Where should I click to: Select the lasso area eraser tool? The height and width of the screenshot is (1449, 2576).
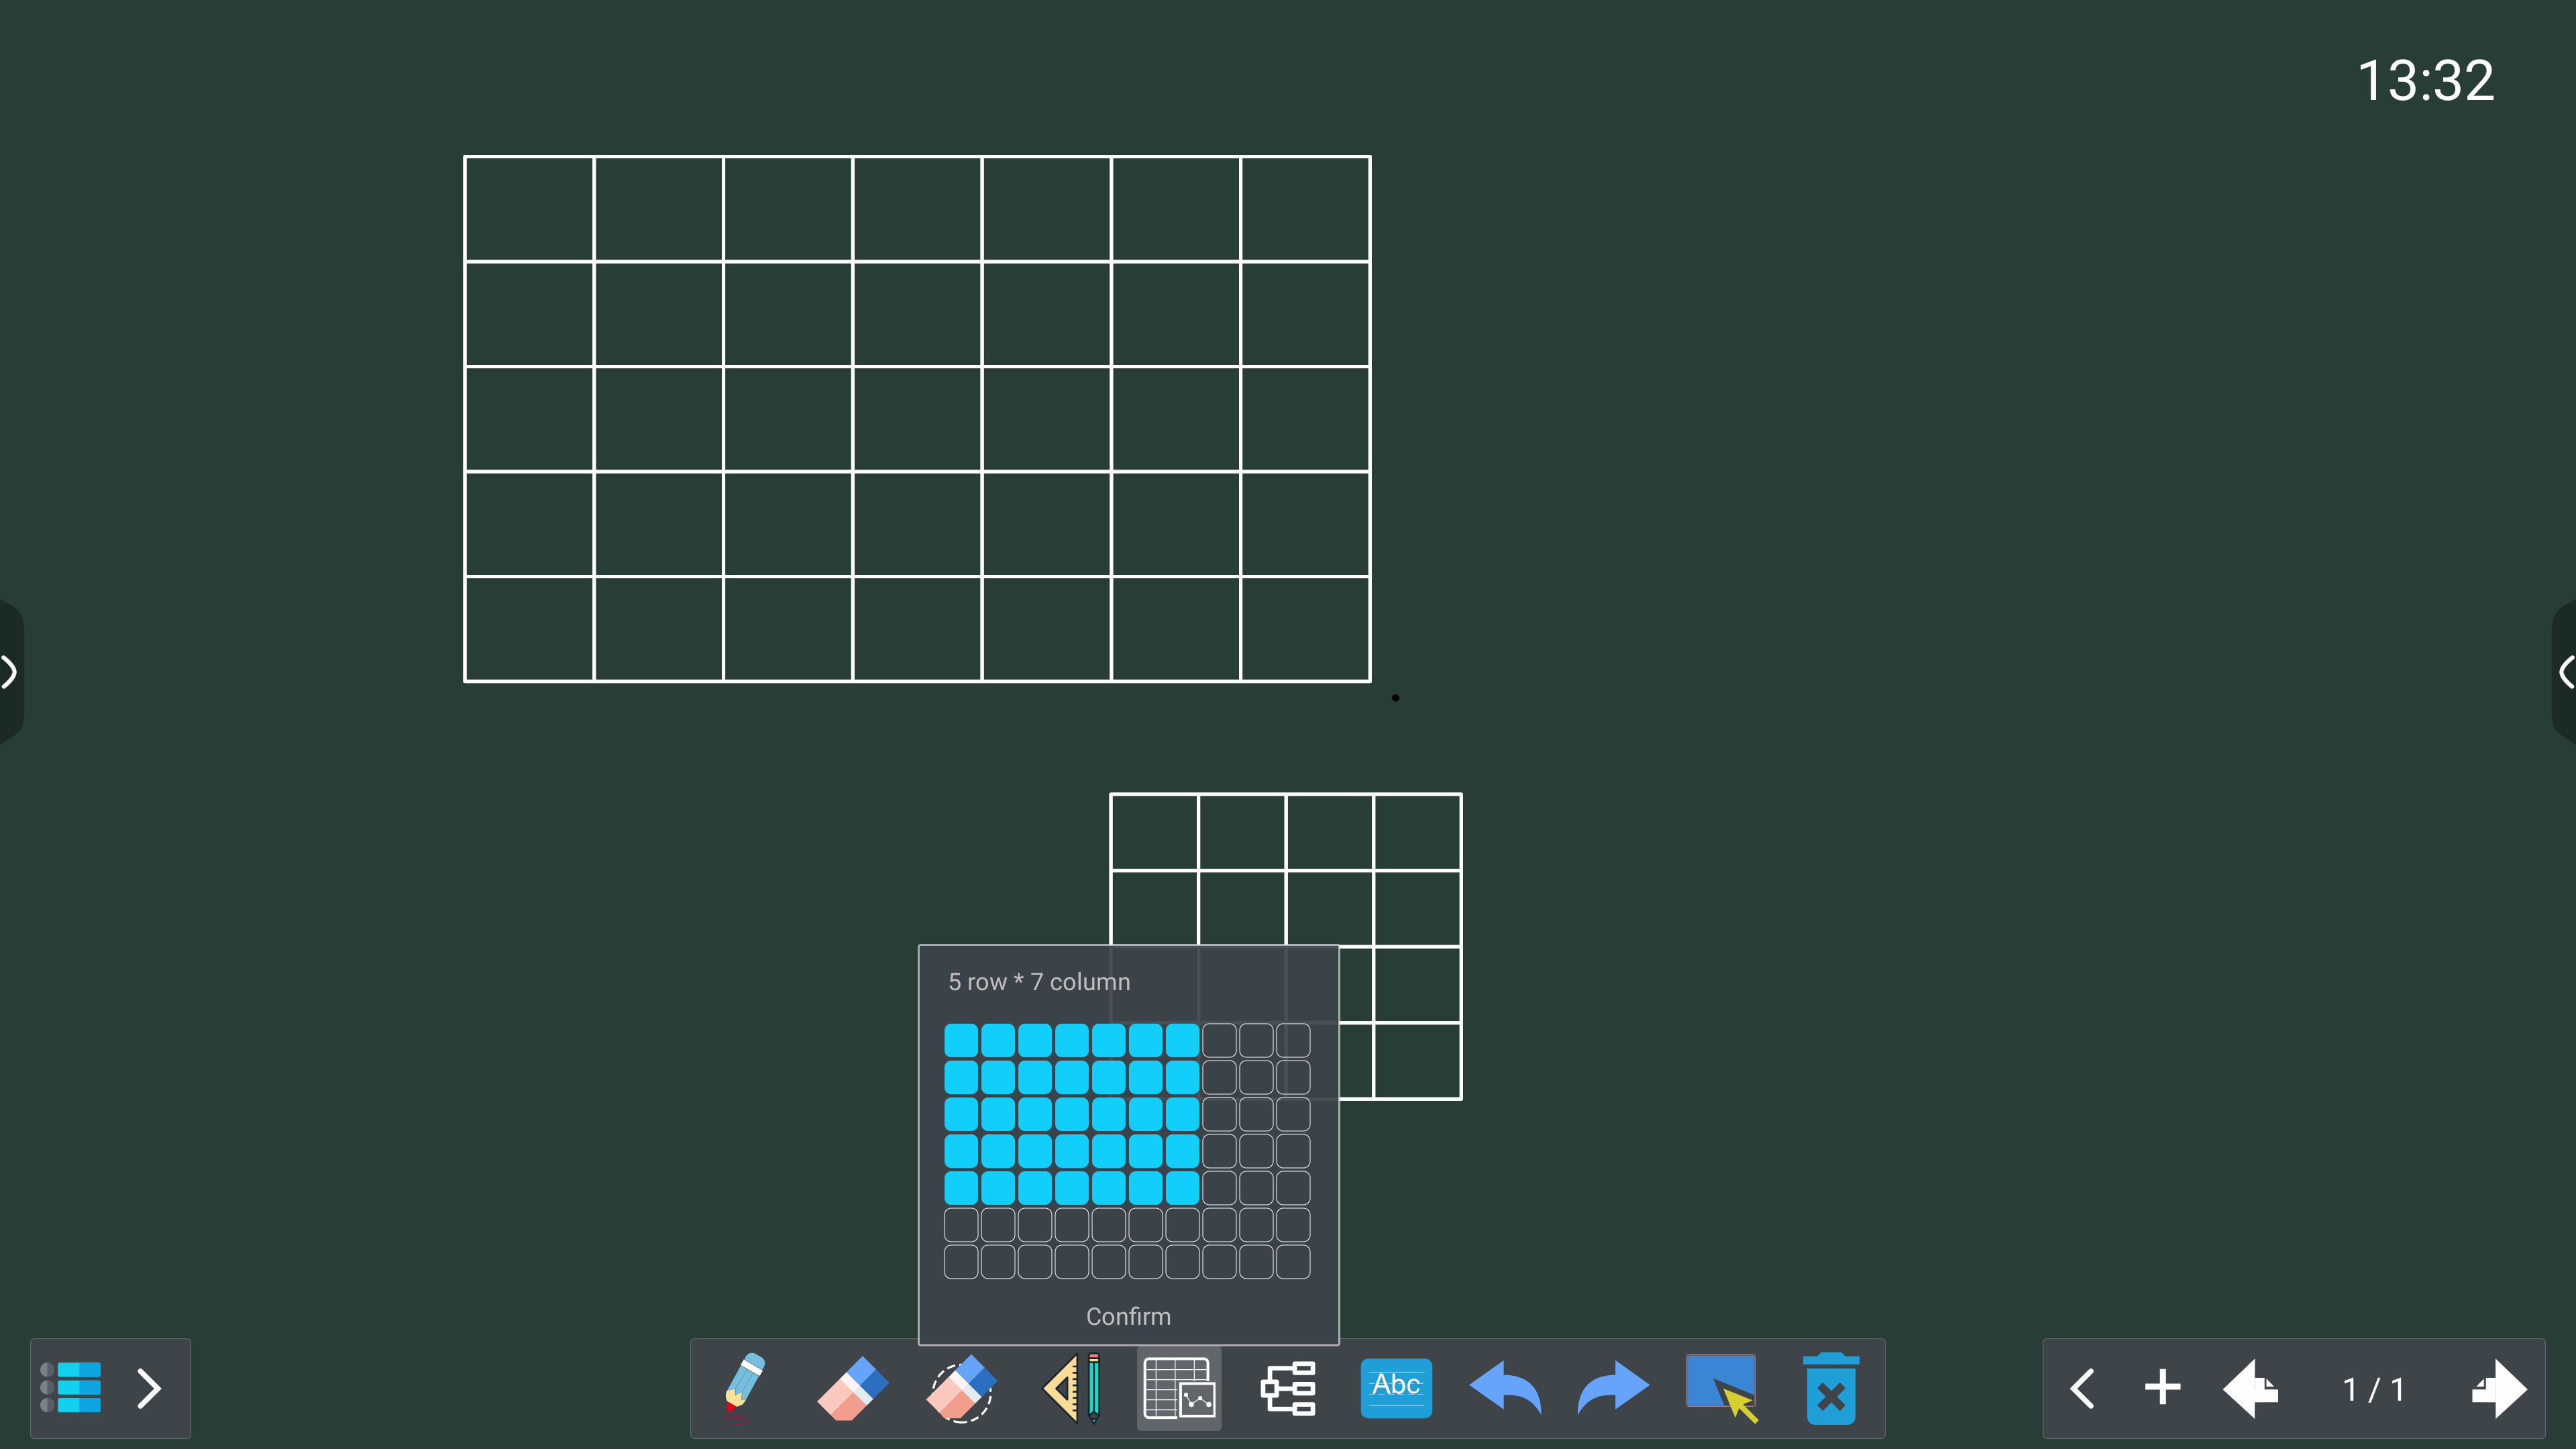[x=961, y=1387]
